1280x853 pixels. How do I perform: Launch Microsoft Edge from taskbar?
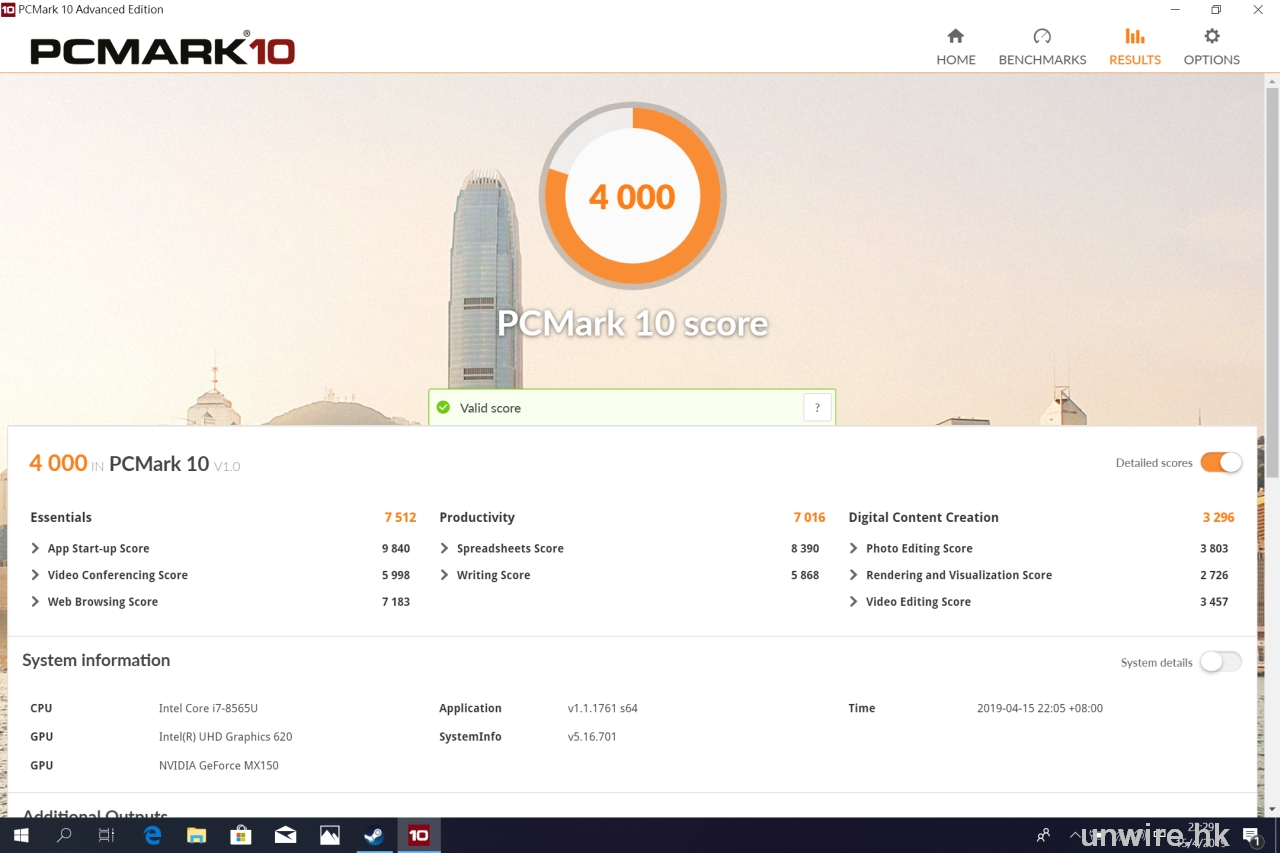click(x=153, y=835)
